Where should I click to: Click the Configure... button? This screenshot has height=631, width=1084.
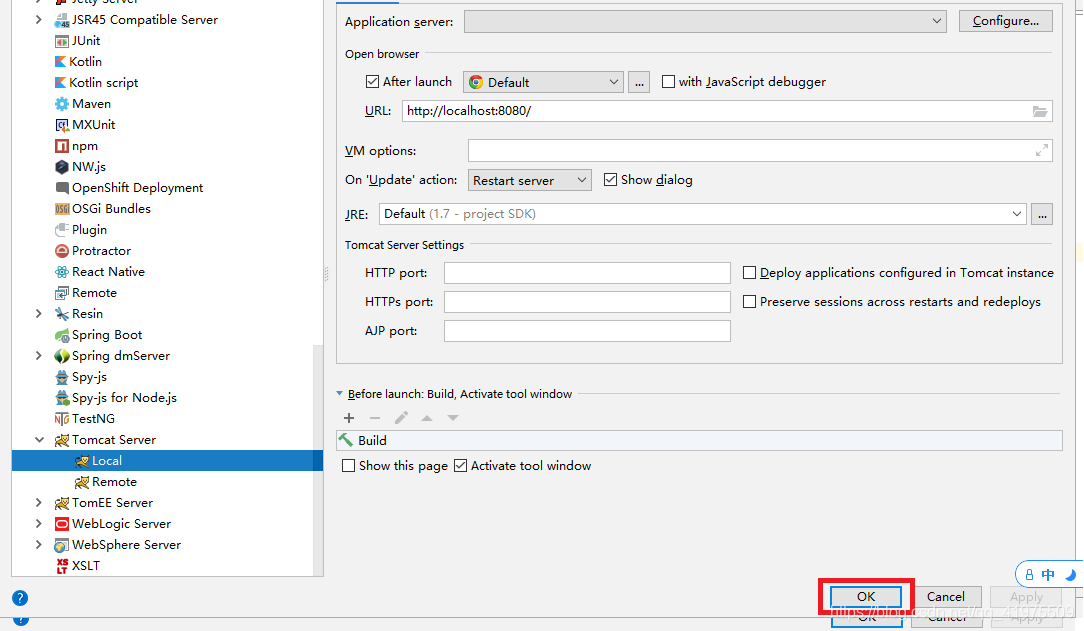[1006, 21]
